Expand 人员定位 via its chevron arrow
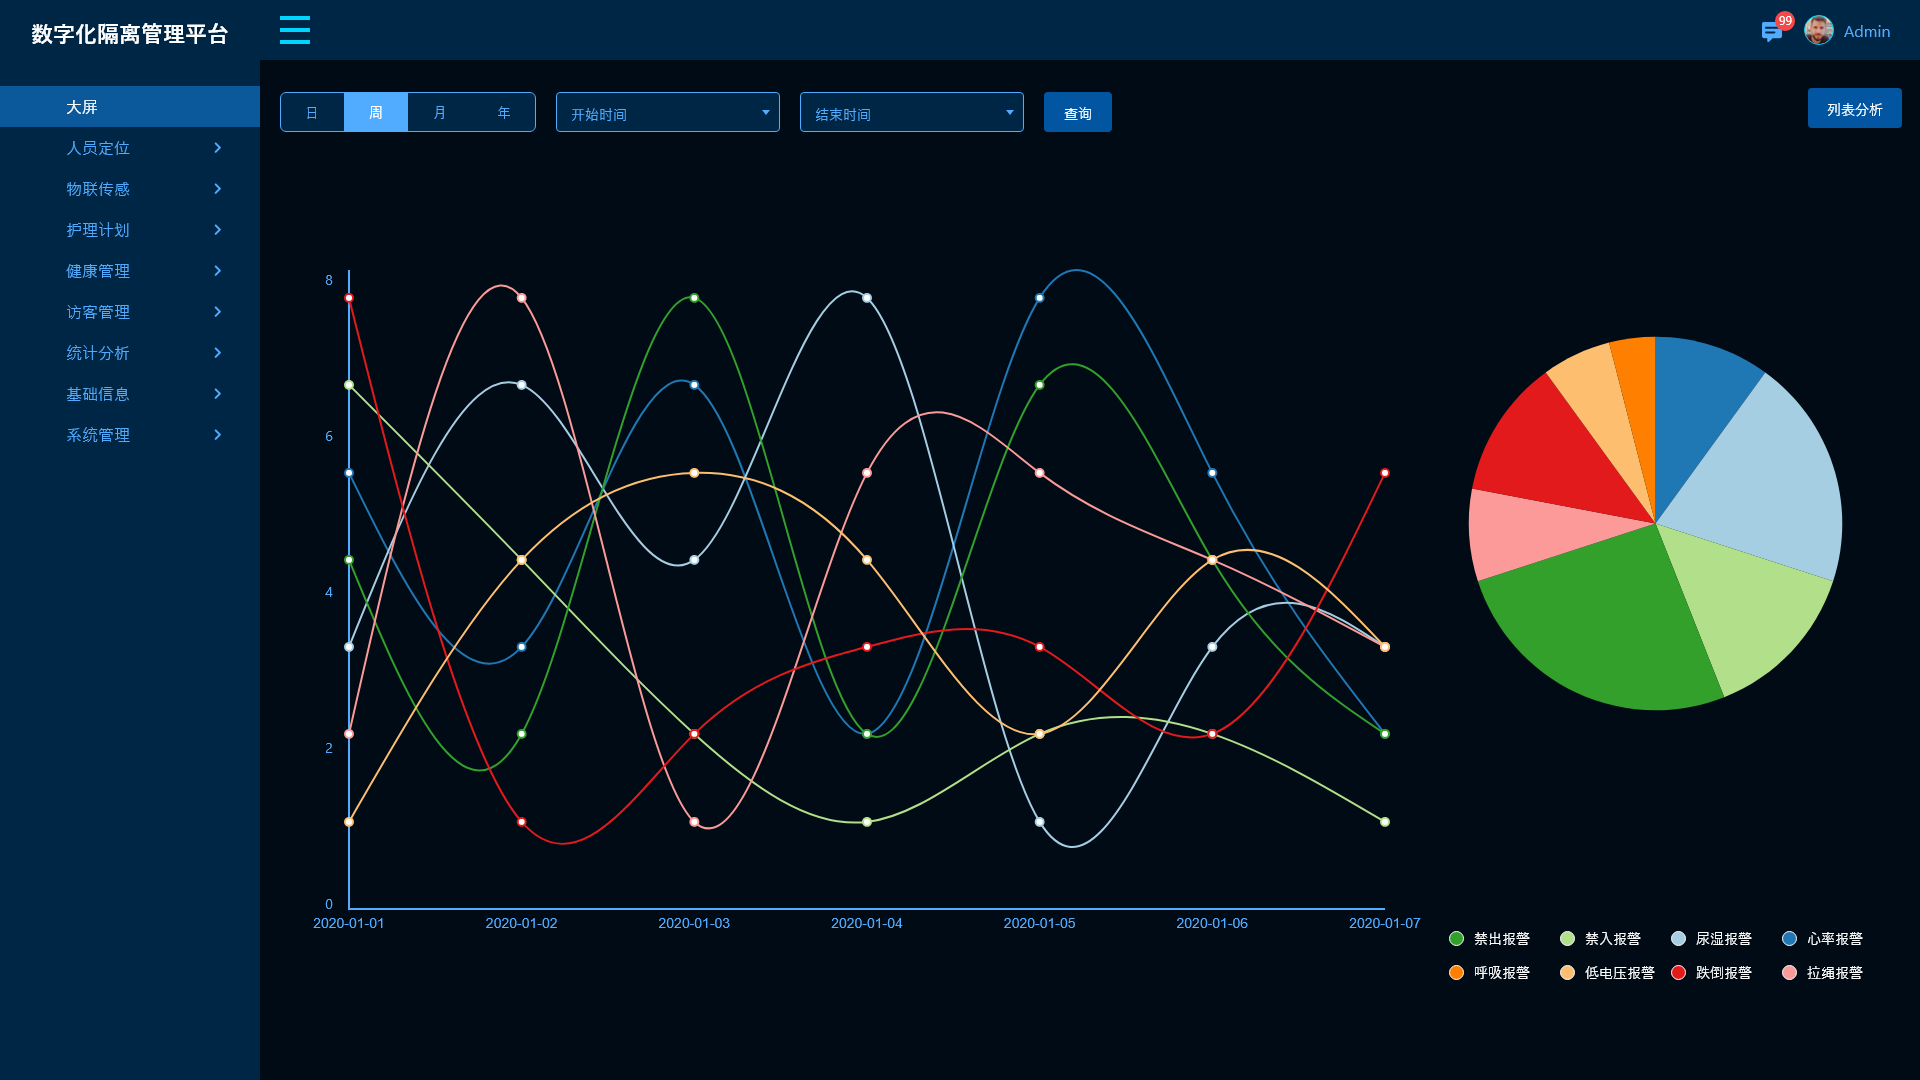This screenshot has width=1920, height=1080. (217, 148)
